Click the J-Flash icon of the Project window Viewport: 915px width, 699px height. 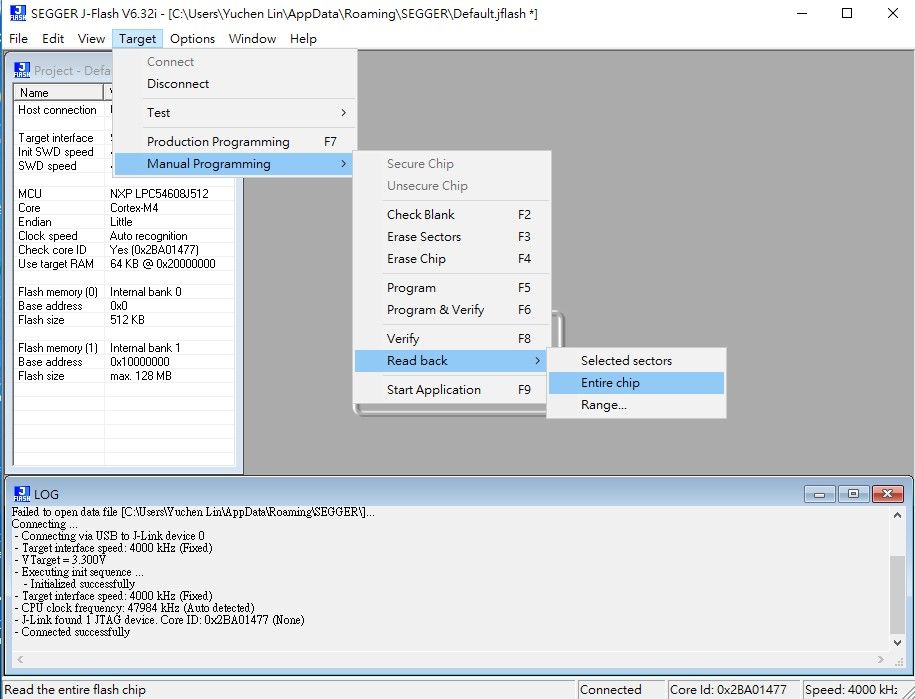(22, 70)
